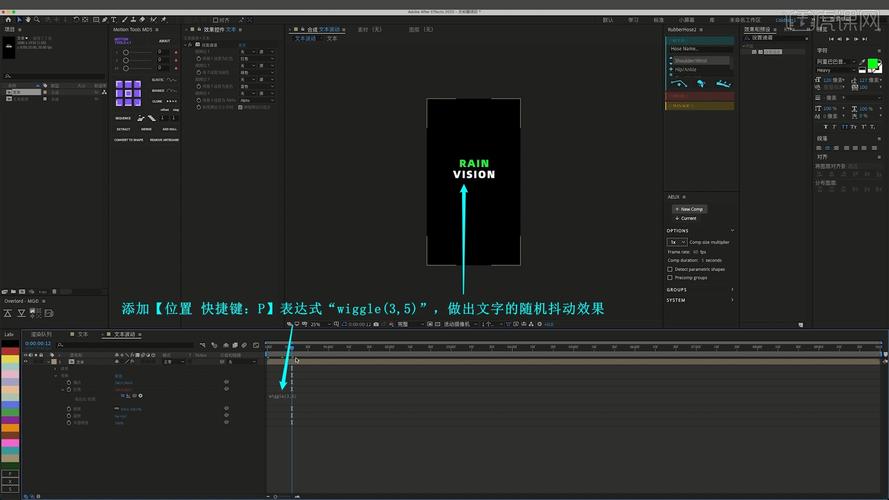Click center anchor point in Motion Tools grid
Image resolution: width=889 pixels, height=500 pixels.
click(128, 93)
